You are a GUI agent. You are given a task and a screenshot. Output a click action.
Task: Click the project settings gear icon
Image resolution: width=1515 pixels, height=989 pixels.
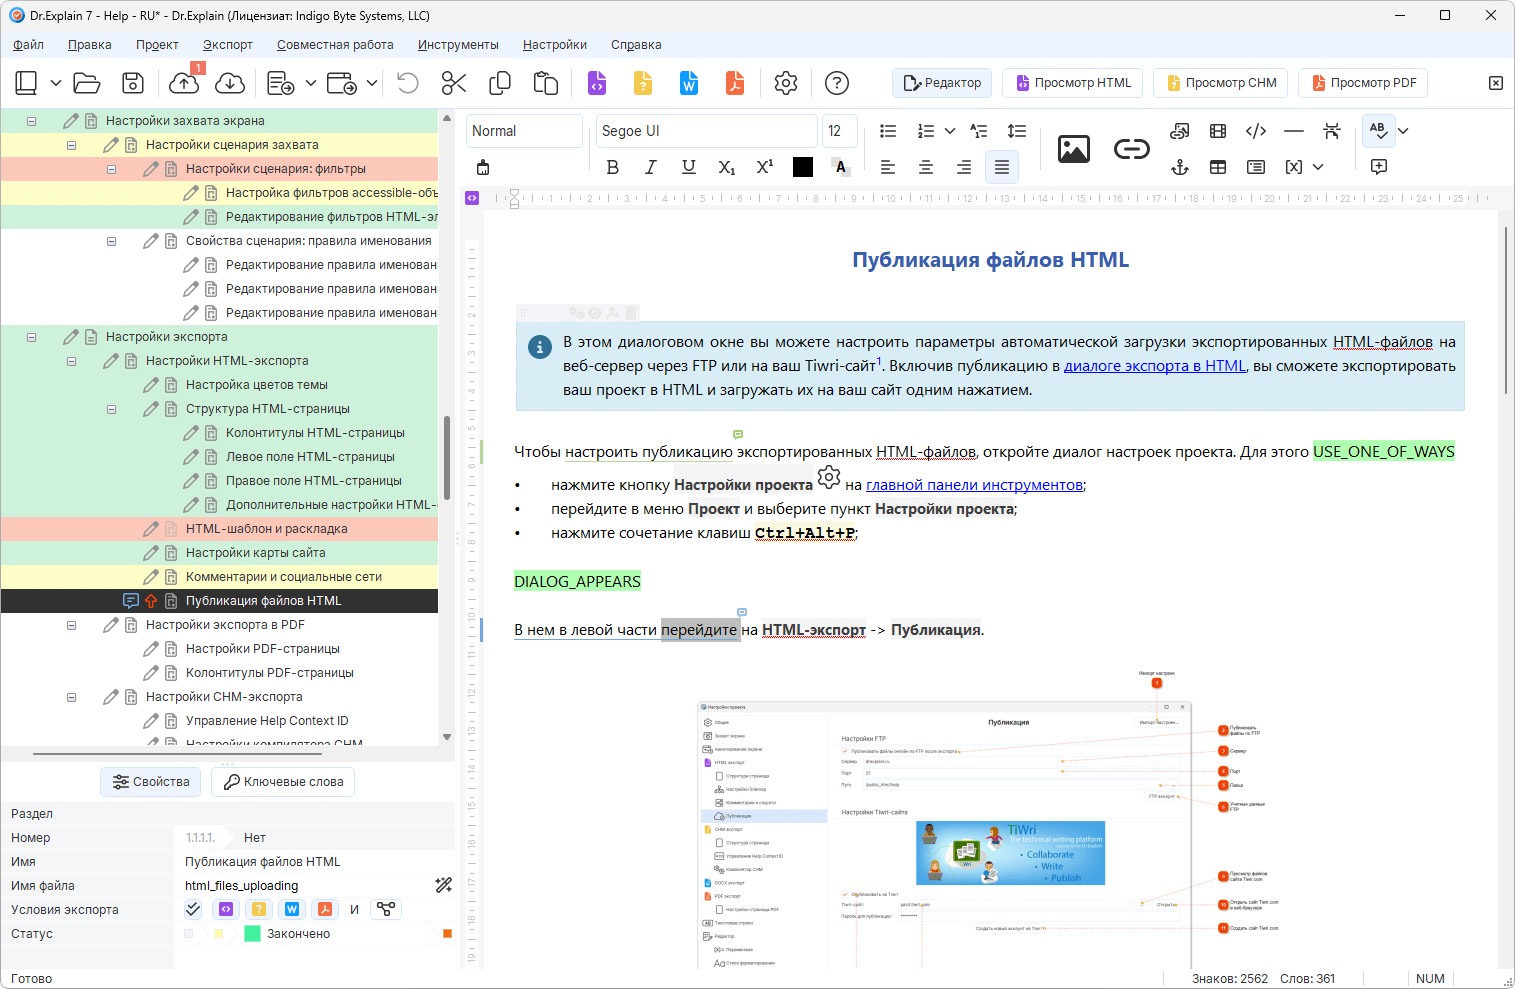click(x=786, y=83)
